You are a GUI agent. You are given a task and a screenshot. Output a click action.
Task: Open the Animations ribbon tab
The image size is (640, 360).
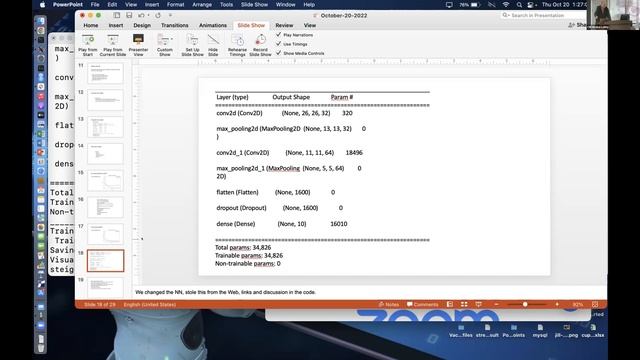click(x=213, y=25)
